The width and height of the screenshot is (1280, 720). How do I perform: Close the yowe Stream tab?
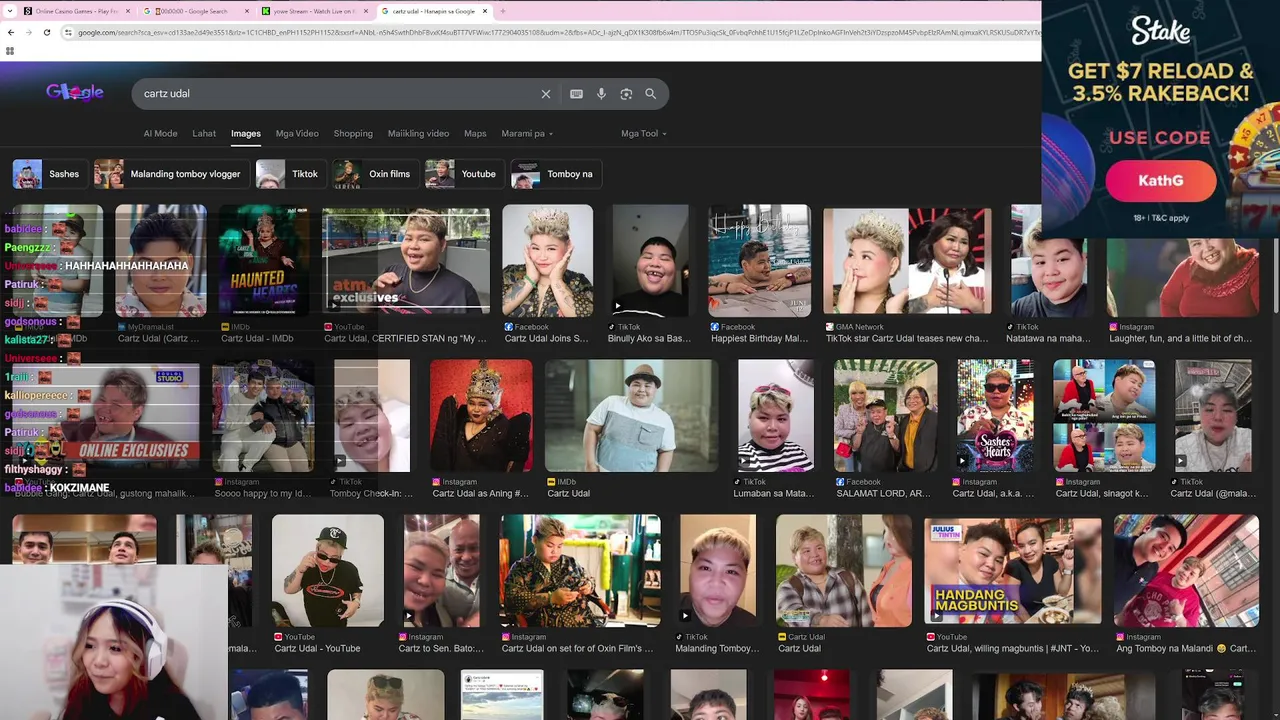[366, 11]
